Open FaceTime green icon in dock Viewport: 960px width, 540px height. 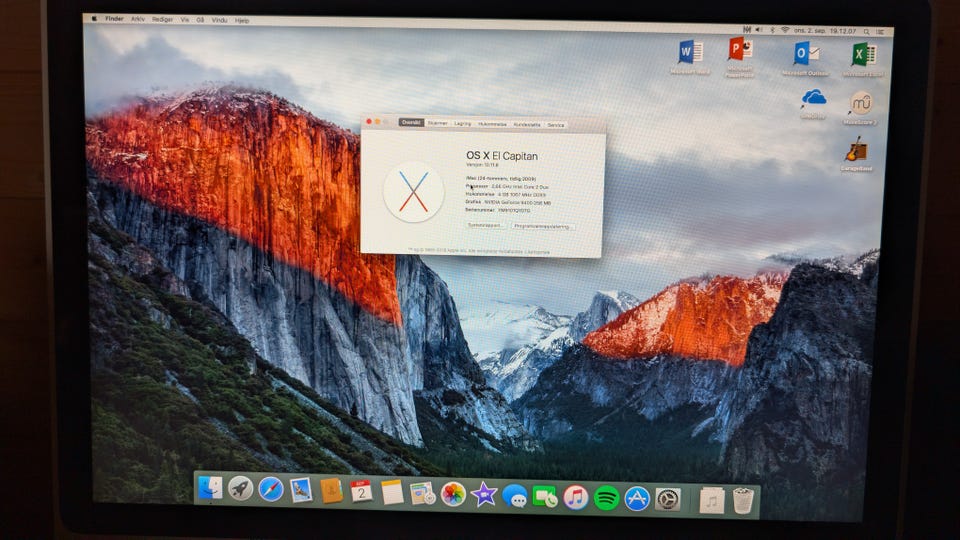545,497
